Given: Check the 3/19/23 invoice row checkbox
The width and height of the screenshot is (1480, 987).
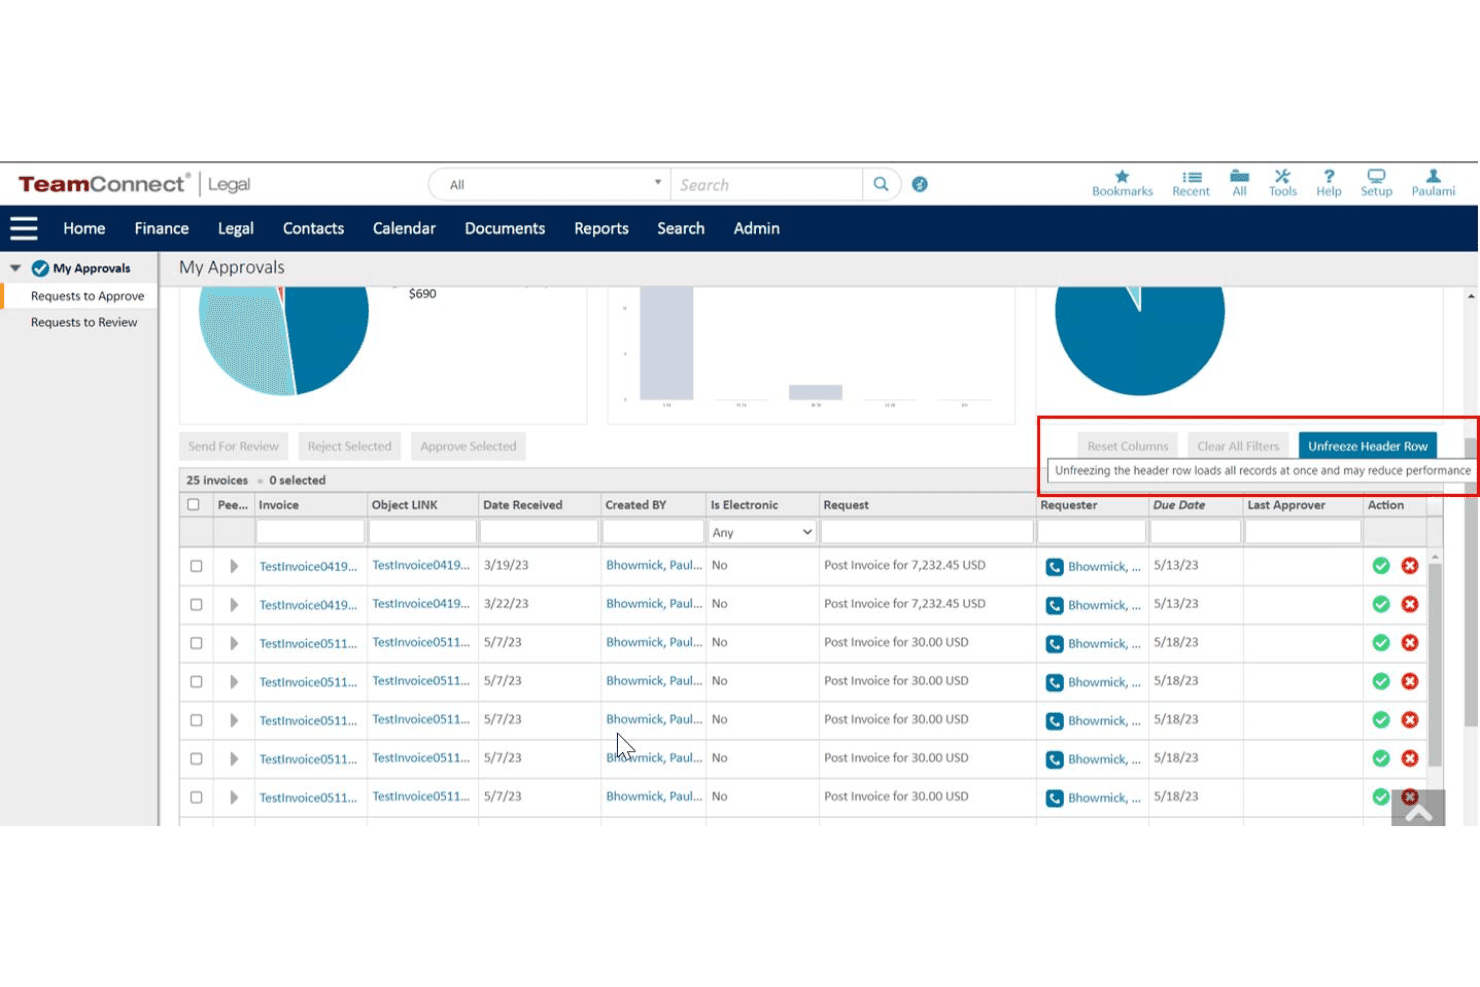Looking at the screenshot, I should 196,566.
